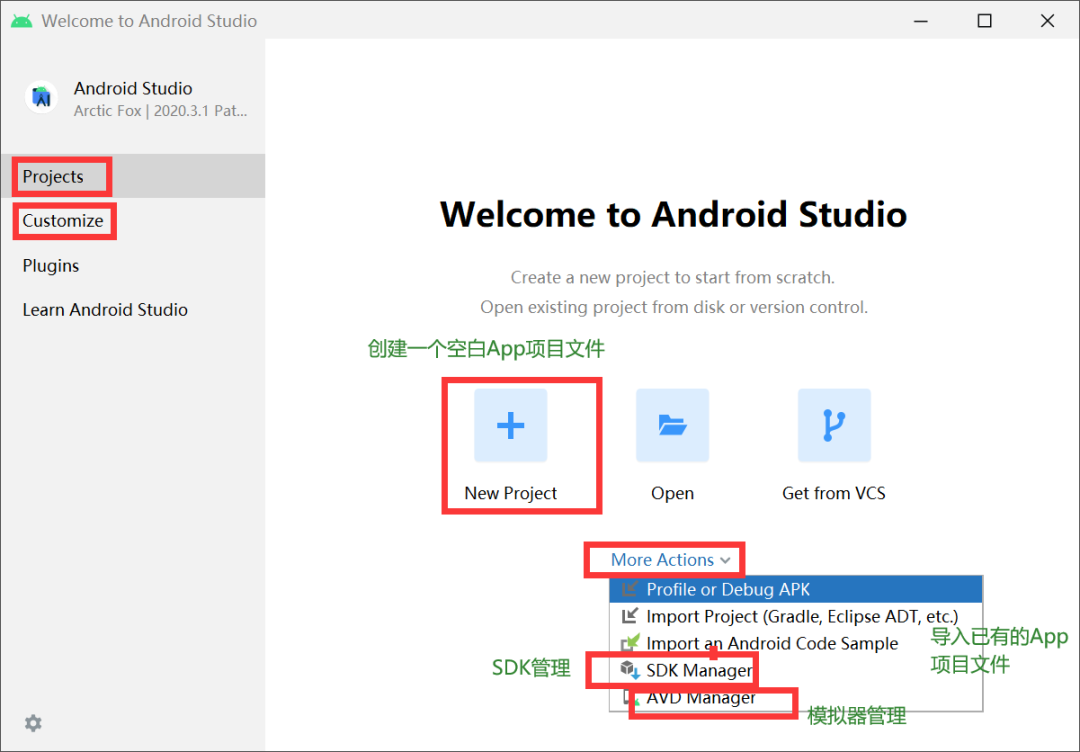
Task: Click the SDK Manager cube icon
Action: 630,669
